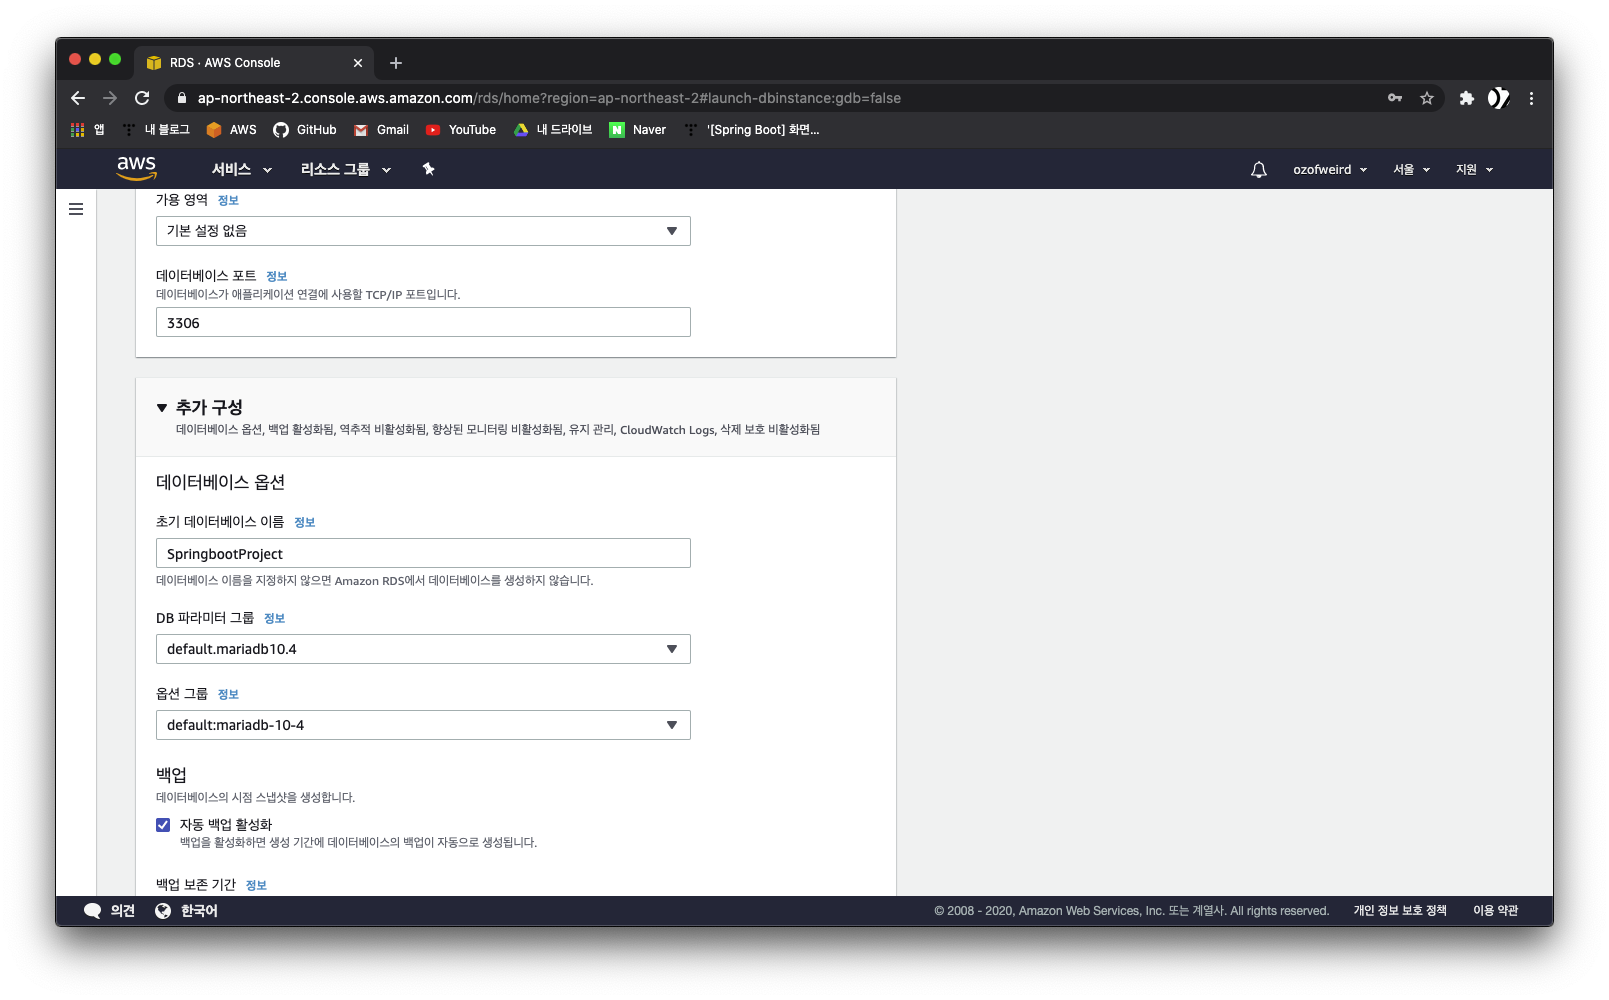Open the ozofweird account menu
The height and width of the screenshot is (1000, 1609).
1330,169
